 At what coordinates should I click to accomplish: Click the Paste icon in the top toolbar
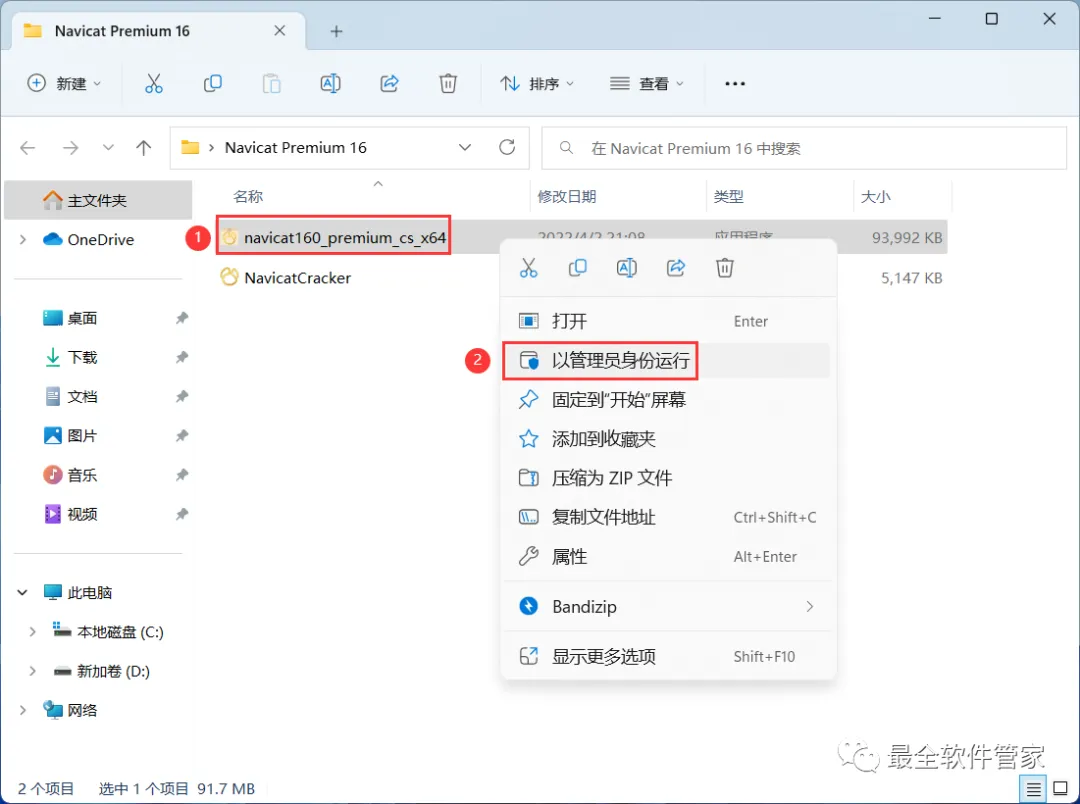271,84
